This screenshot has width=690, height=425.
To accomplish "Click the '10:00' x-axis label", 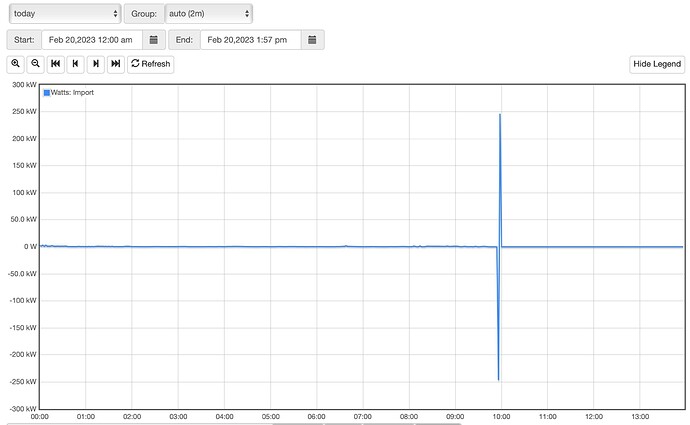I will 501,417.
